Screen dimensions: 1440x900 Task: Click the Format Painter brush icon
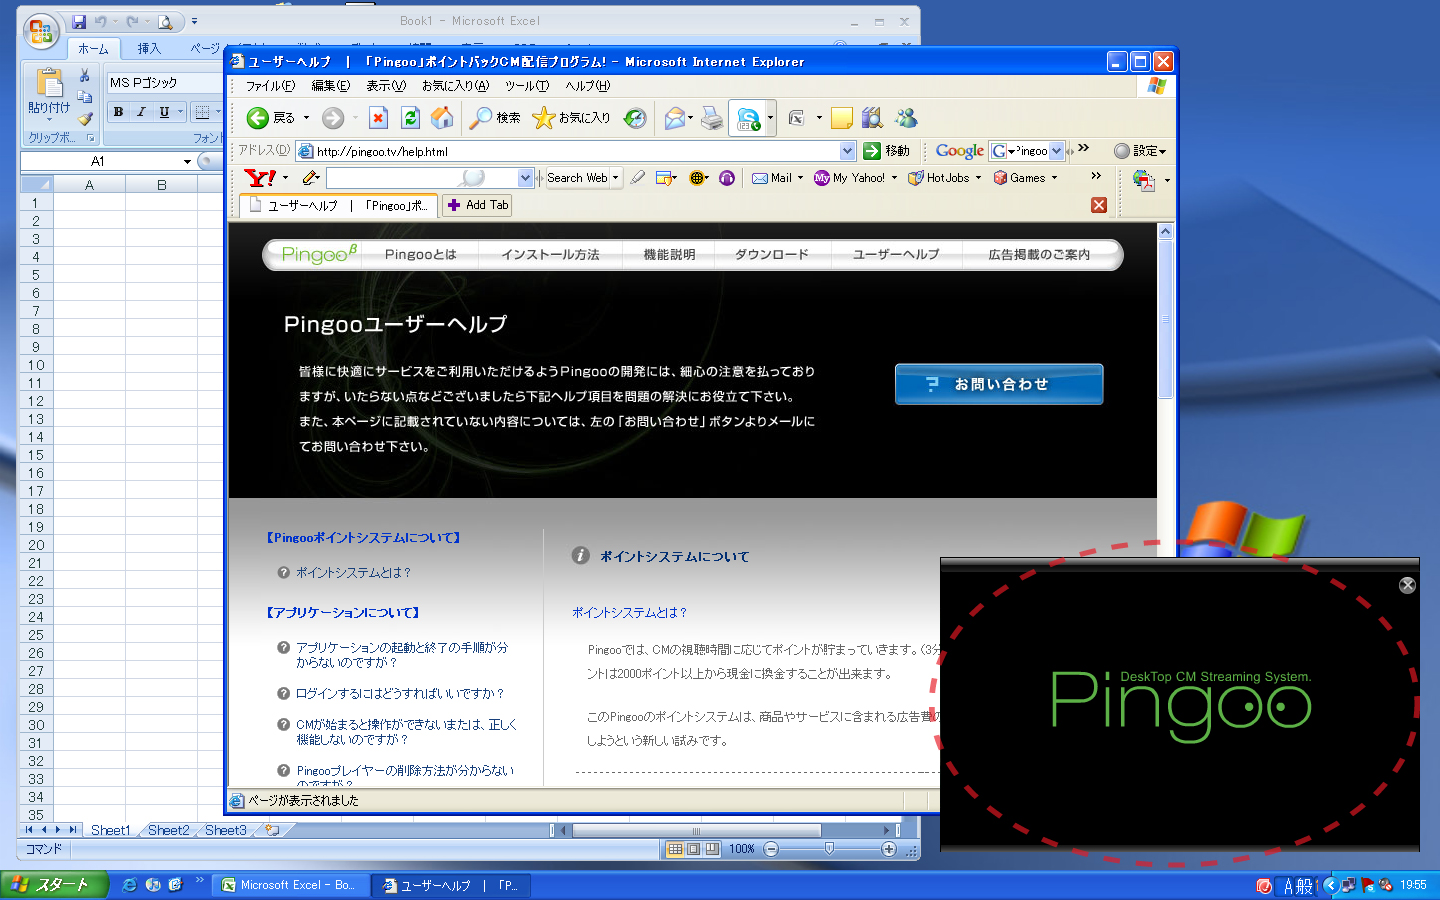[x=85, y=119]
